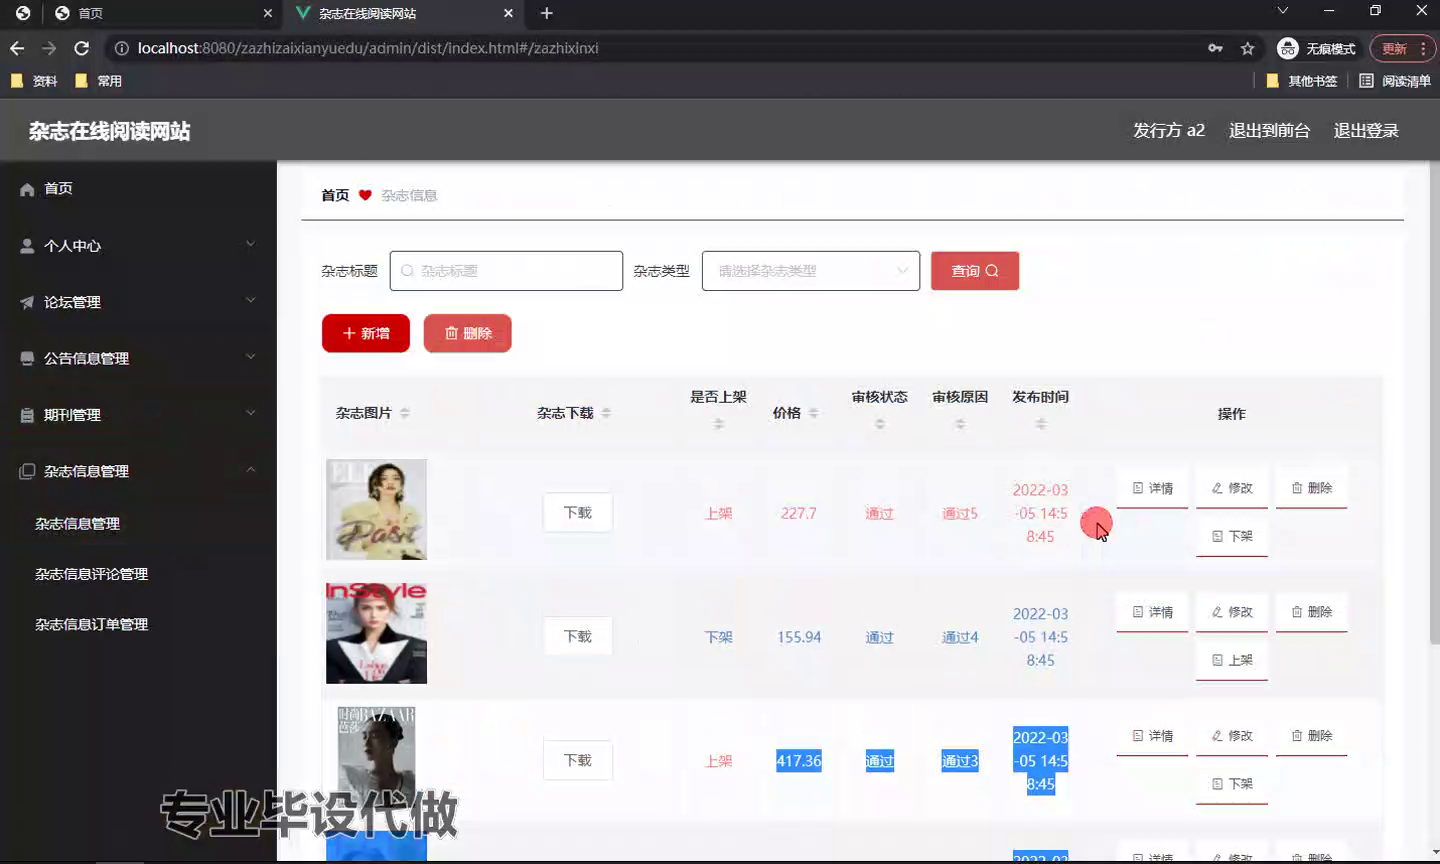Open the saved passwords key icon
The height and width of the screenshot is (864, 1440).
[1215, 48]
